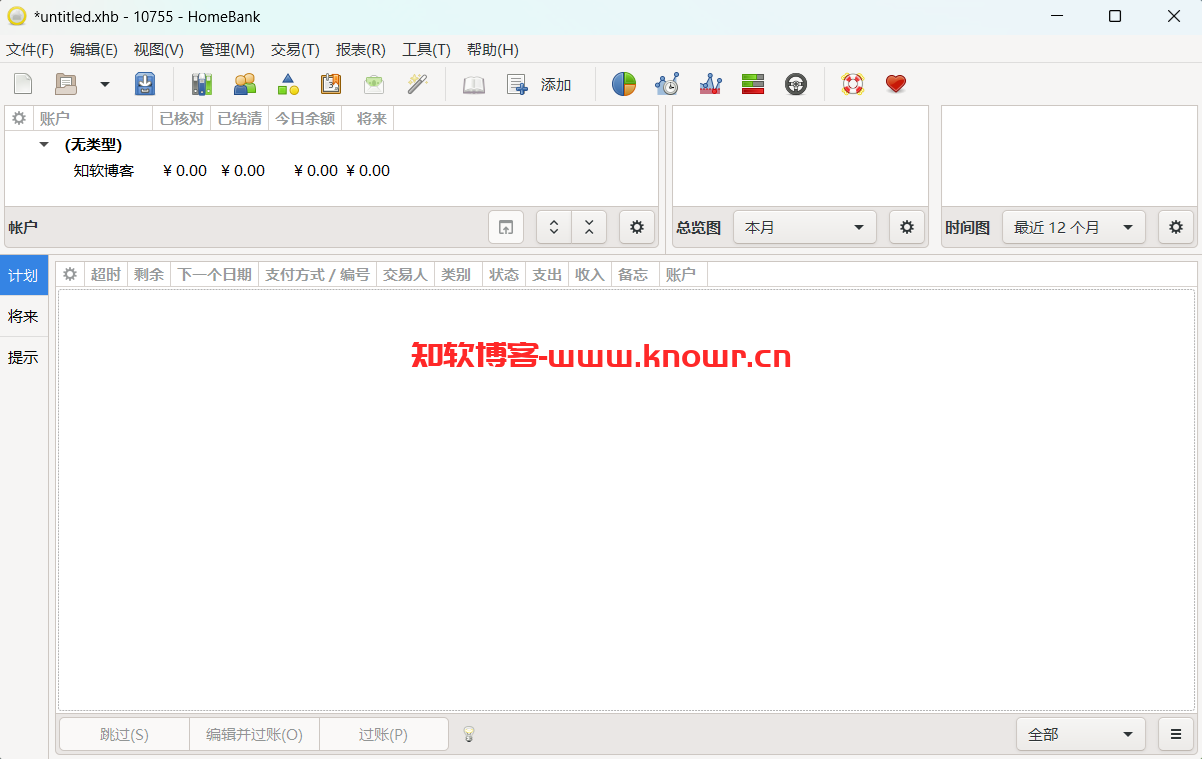
Task: Open the hamburger menu button at bottom right
Action: pyautogui.click(x=1176, y=734)
